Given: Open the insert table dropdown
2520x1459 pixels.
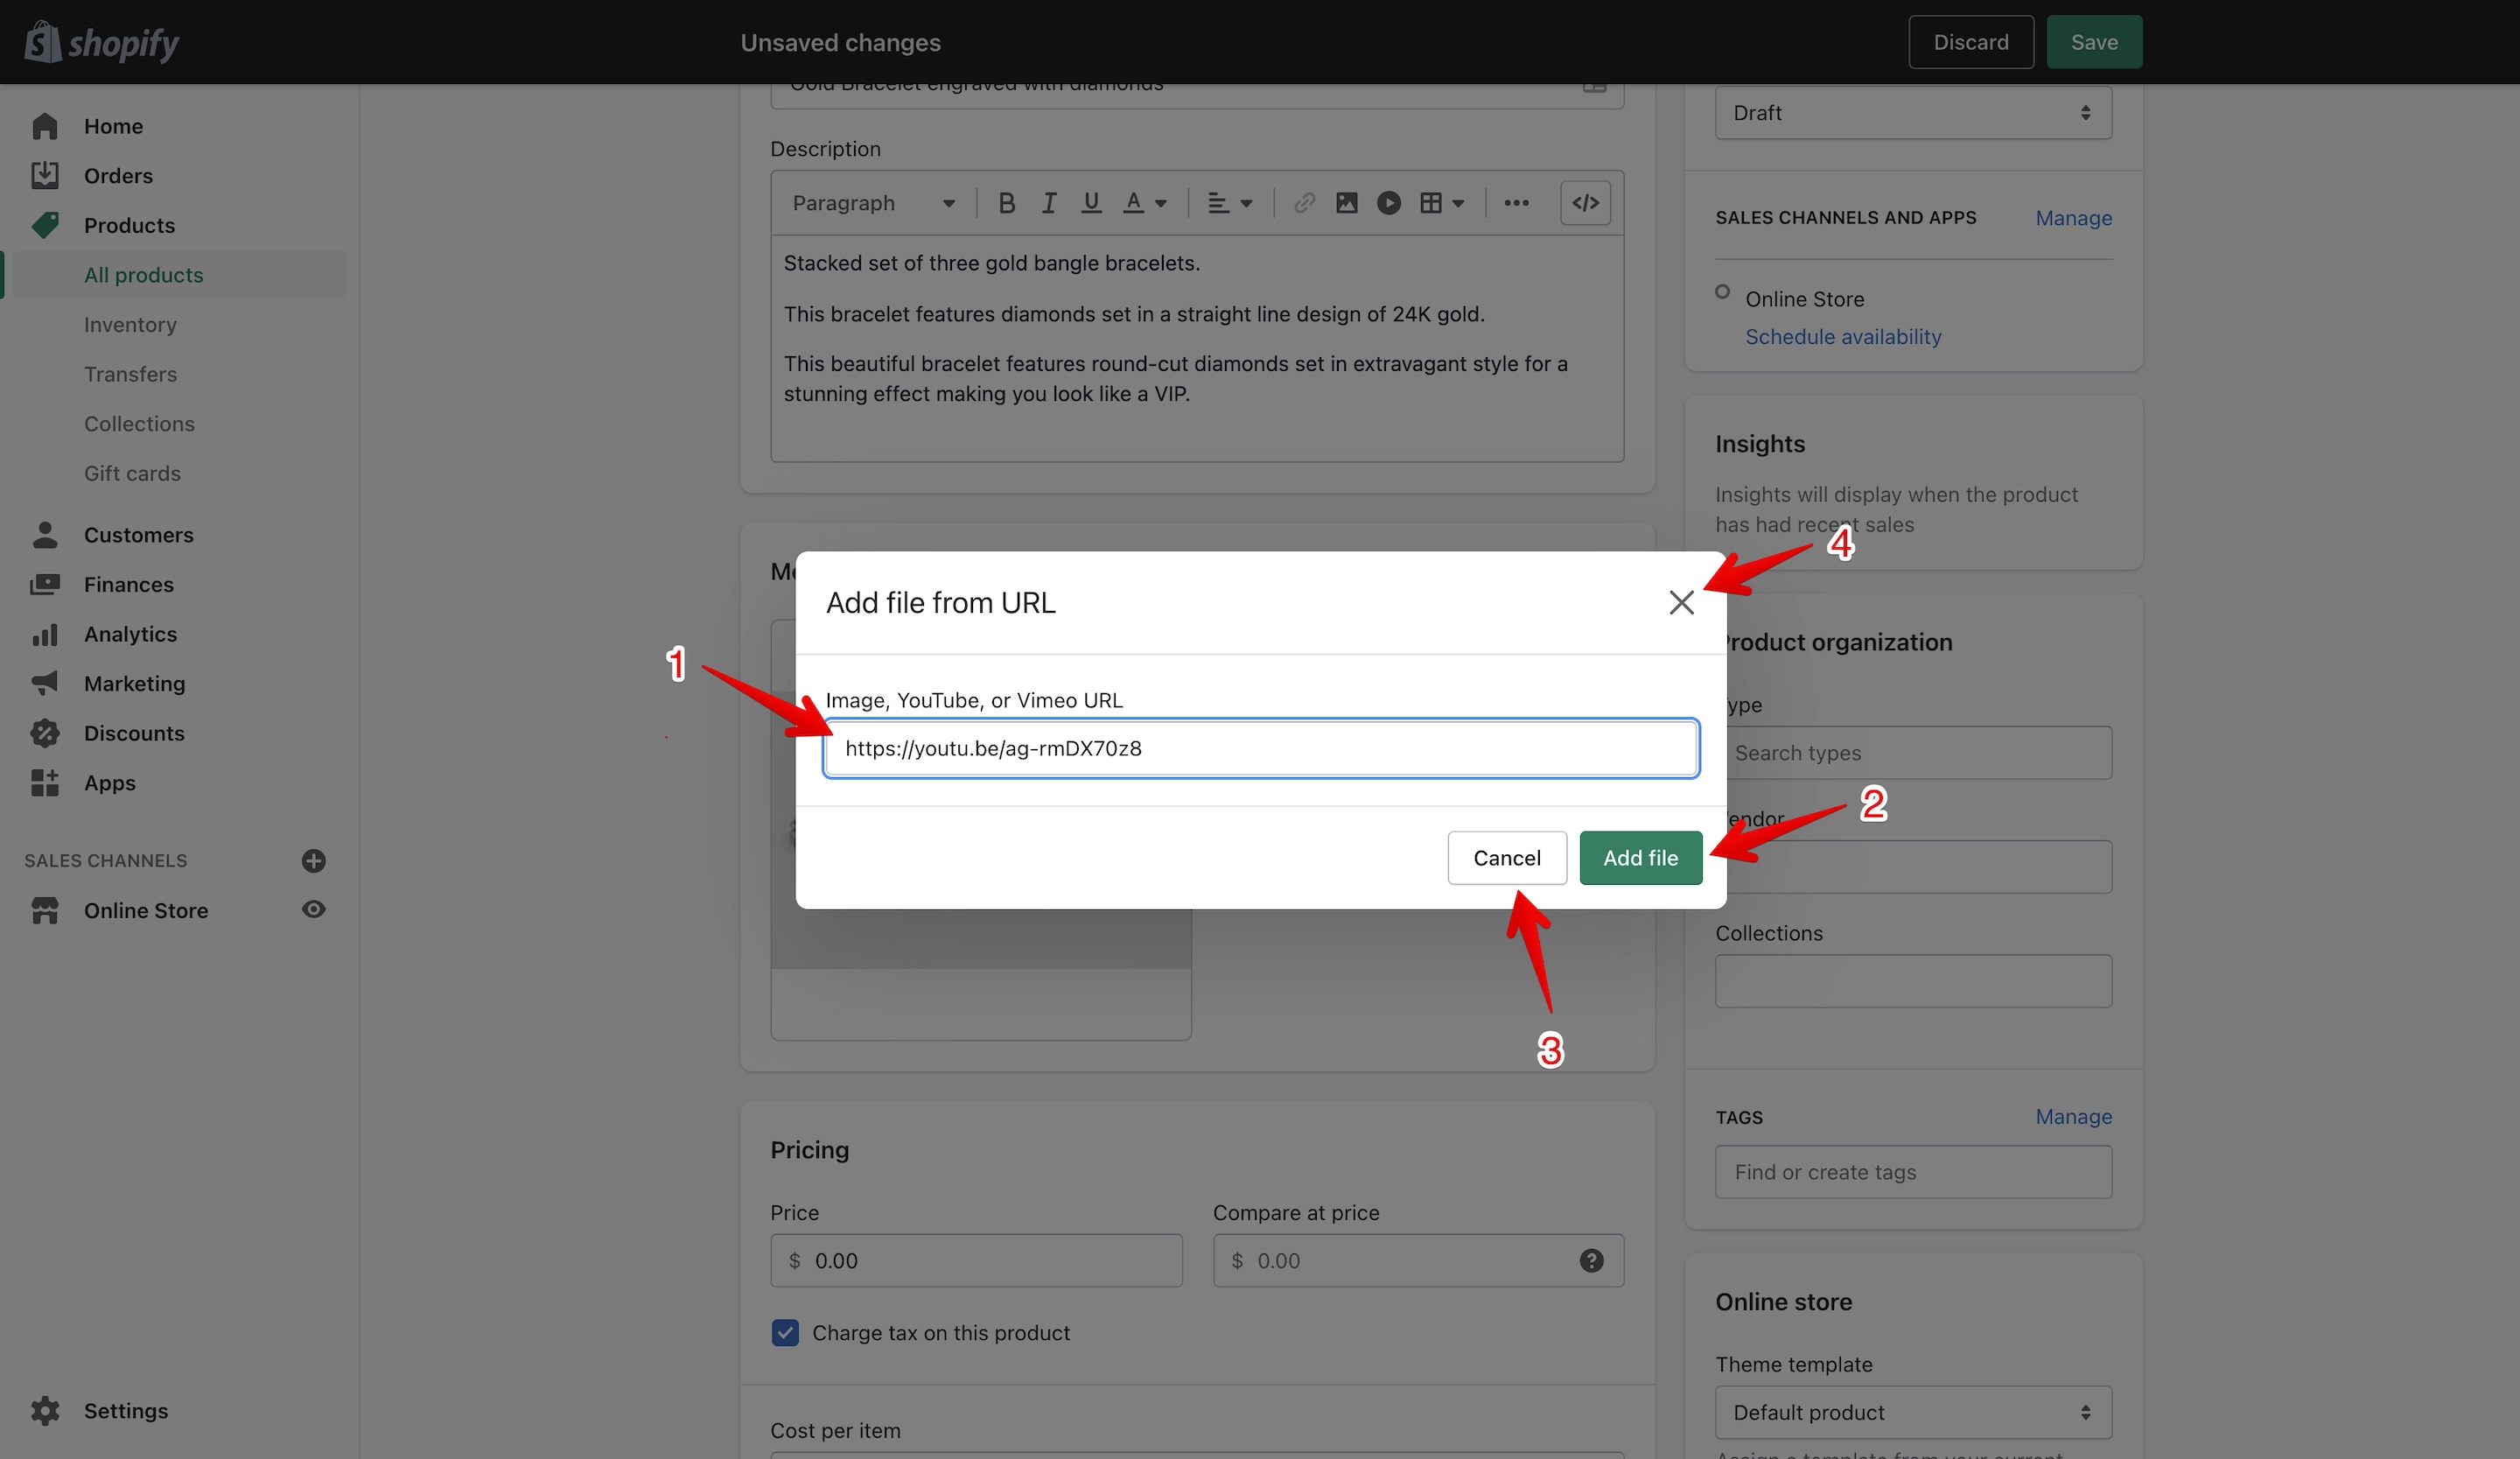Looking at the screenshot, I should click(1441, 203).
